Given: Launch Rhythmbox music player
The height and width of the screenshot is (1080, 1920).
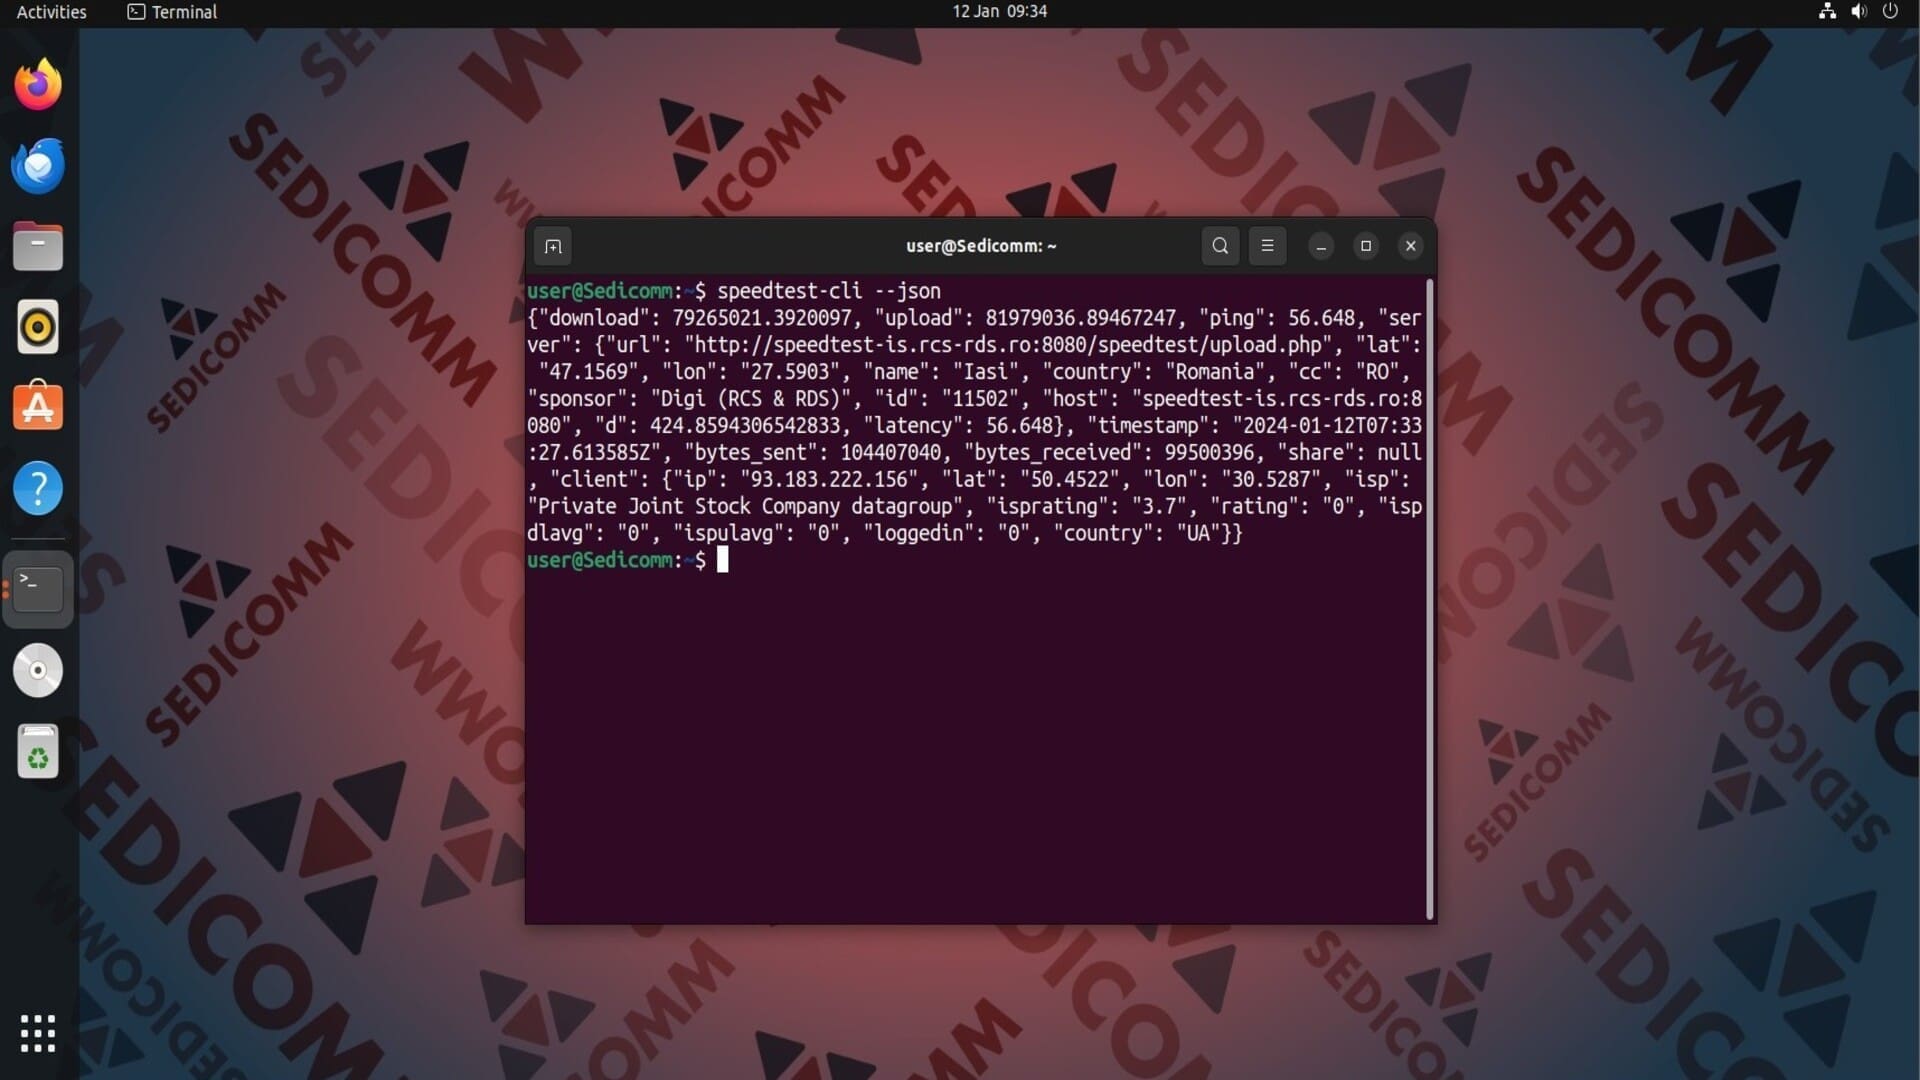Looking at the screenshot, I should pos(38,327).
